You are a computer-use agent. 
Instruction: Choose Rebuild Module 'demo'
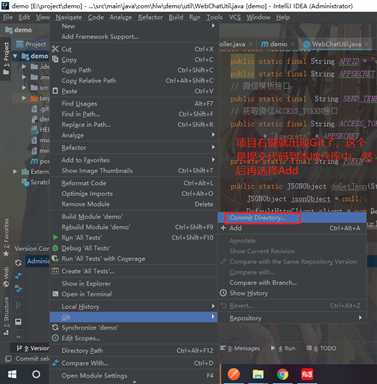tap(133, 227)
